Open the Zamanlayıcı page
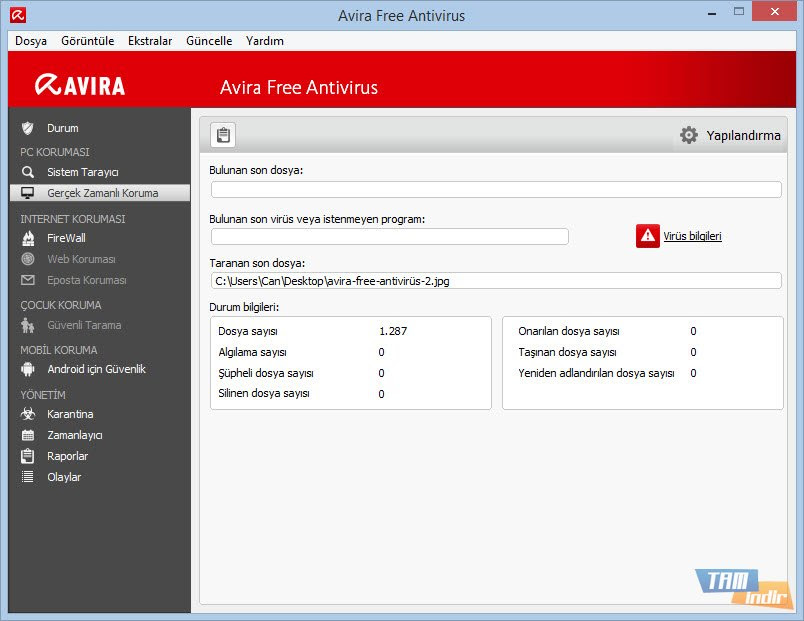804x621 pixels. [x=75, y=435]
